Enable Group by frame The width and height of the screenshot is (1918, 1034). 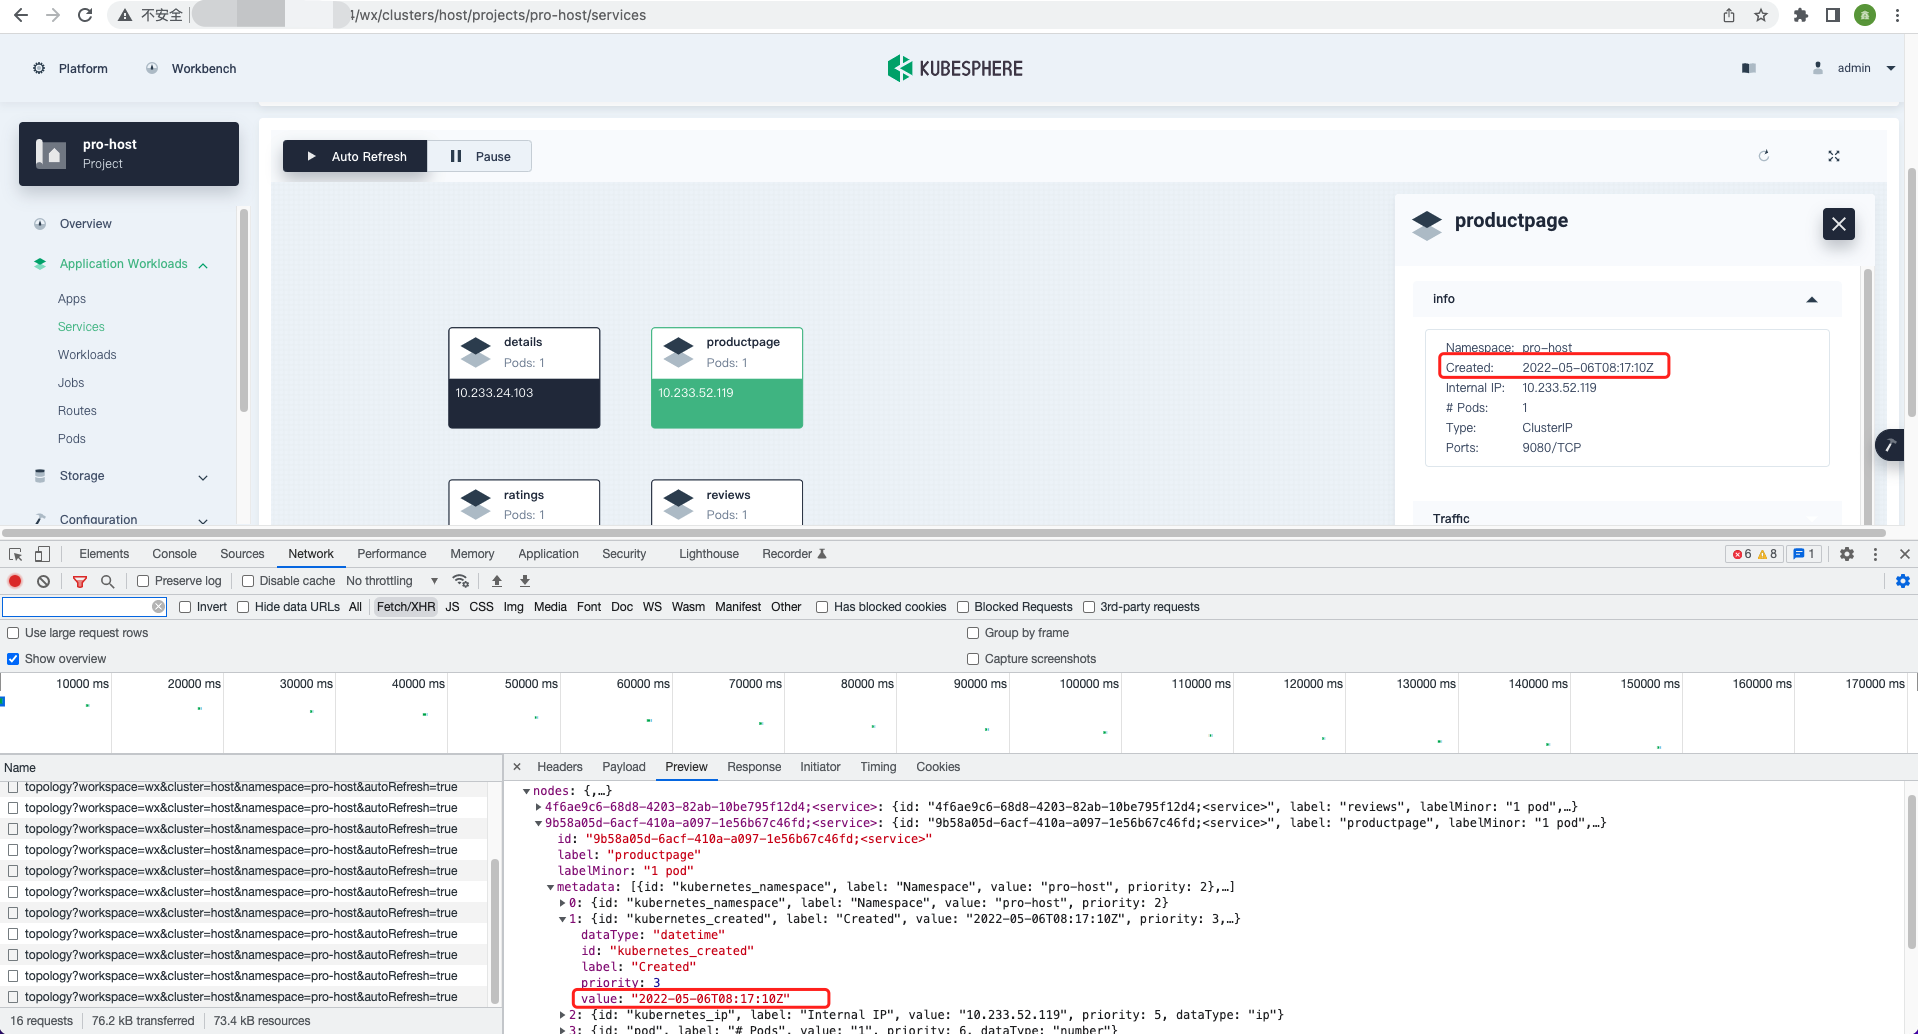(x=973, y=633)
